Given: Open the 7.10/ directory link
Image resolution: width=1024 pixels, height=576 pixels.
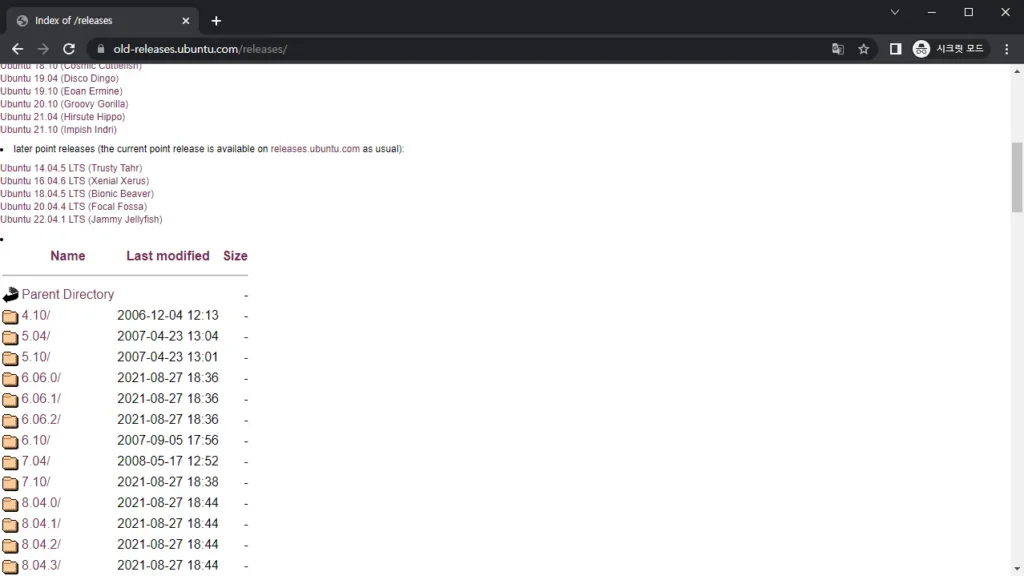Looking at the screenshot, I should click(36, 483).
